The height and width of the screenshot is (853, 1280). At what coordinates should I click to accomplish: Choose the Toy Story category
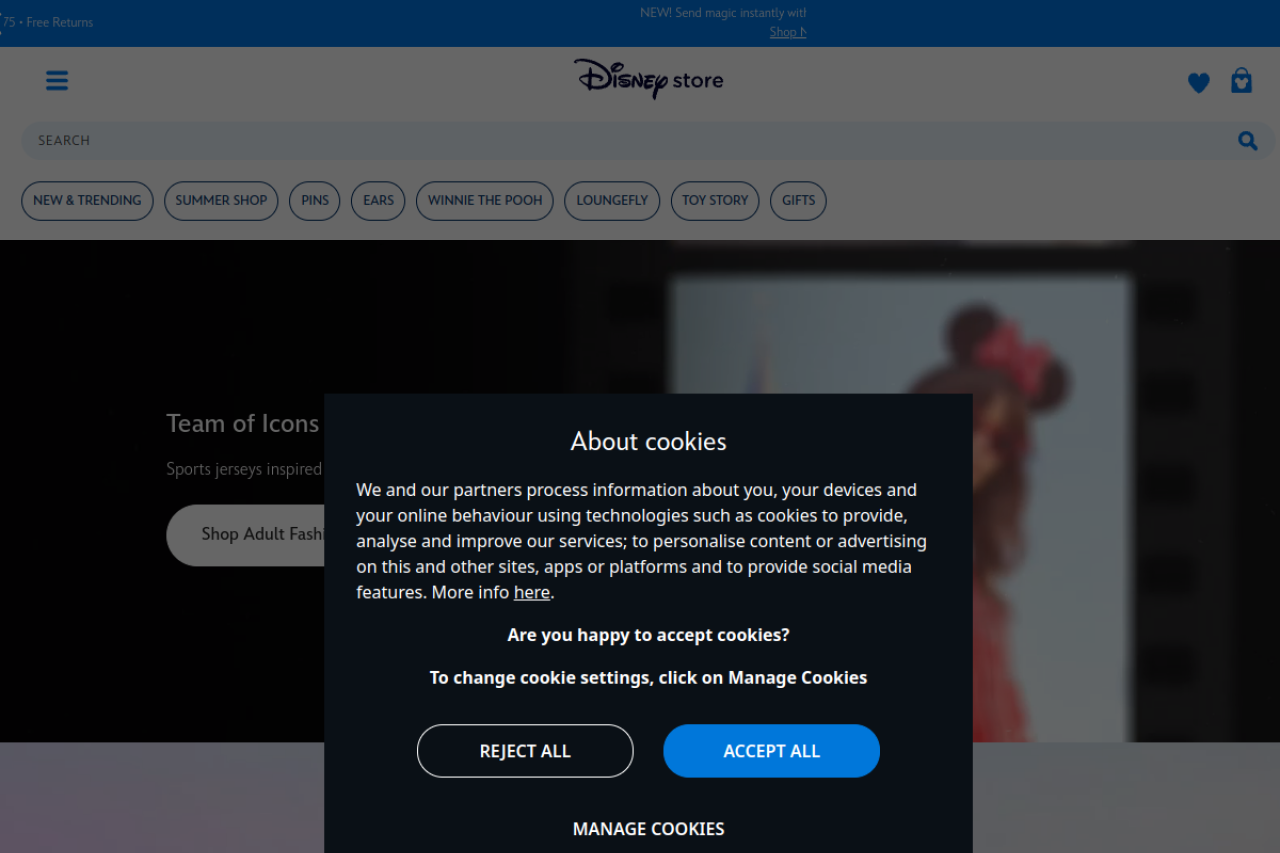click(715, 201)
